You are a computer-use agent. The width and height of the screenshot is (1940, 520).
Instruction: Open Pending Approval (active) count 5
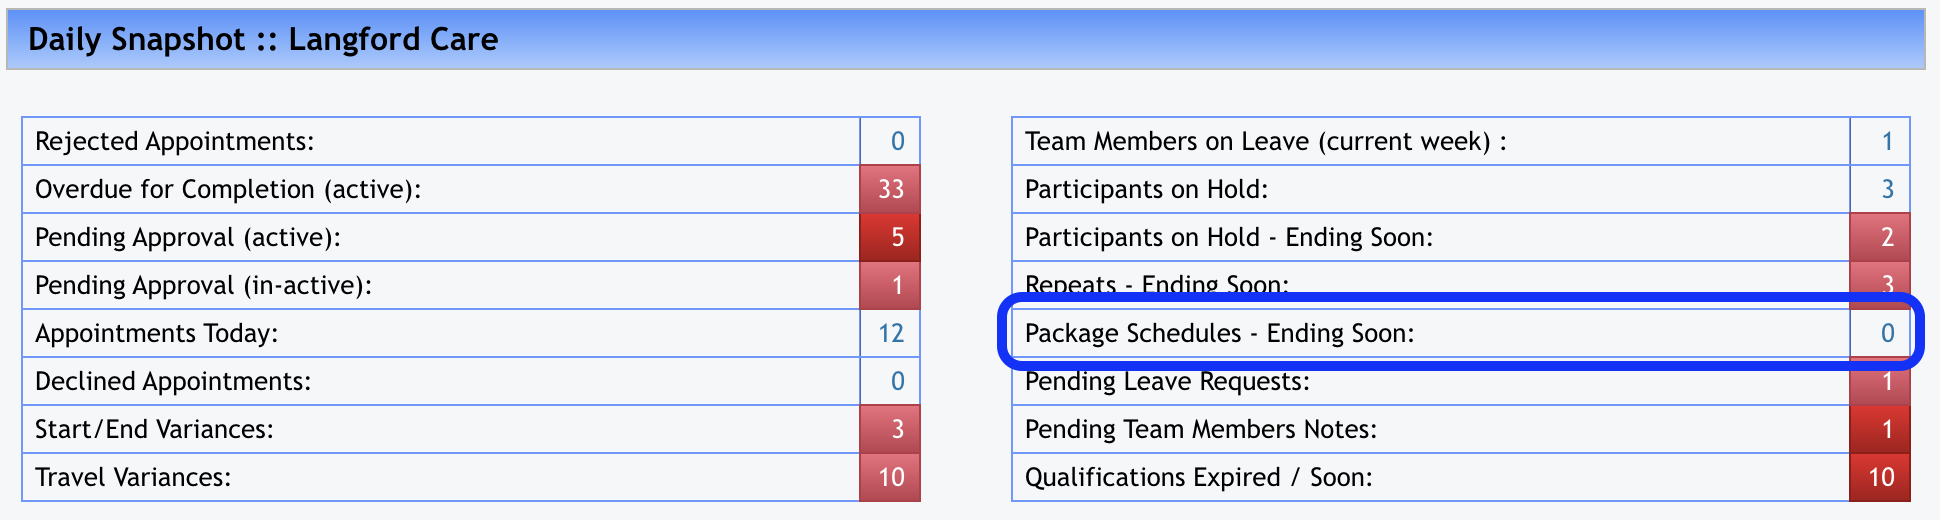pos(896,237)
